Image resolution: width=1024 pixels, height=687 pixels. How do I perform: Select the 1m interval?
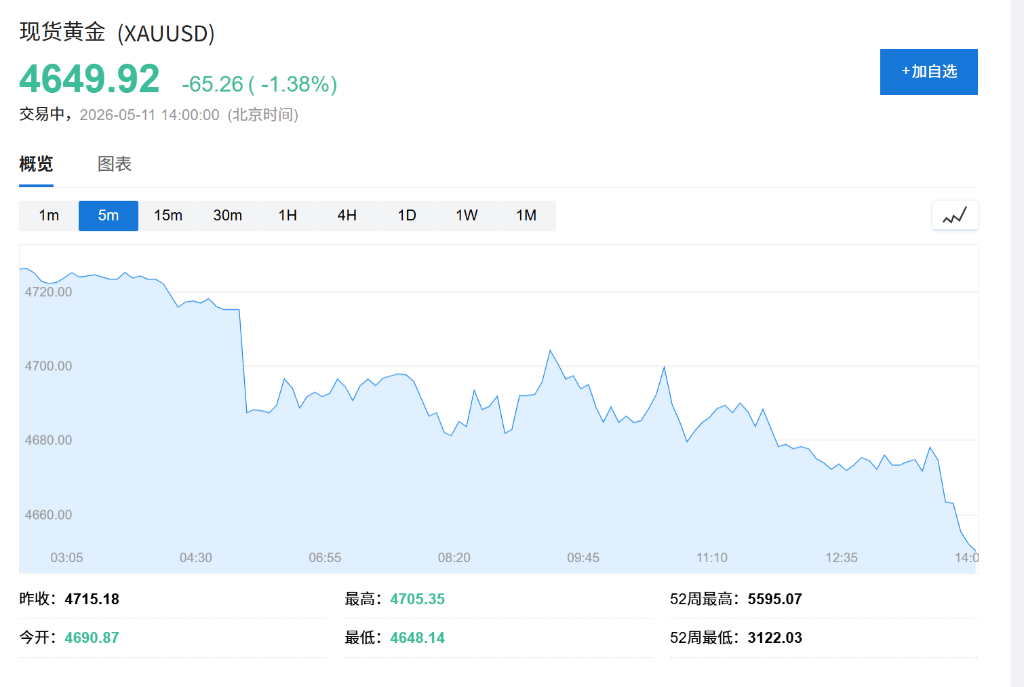49,216
